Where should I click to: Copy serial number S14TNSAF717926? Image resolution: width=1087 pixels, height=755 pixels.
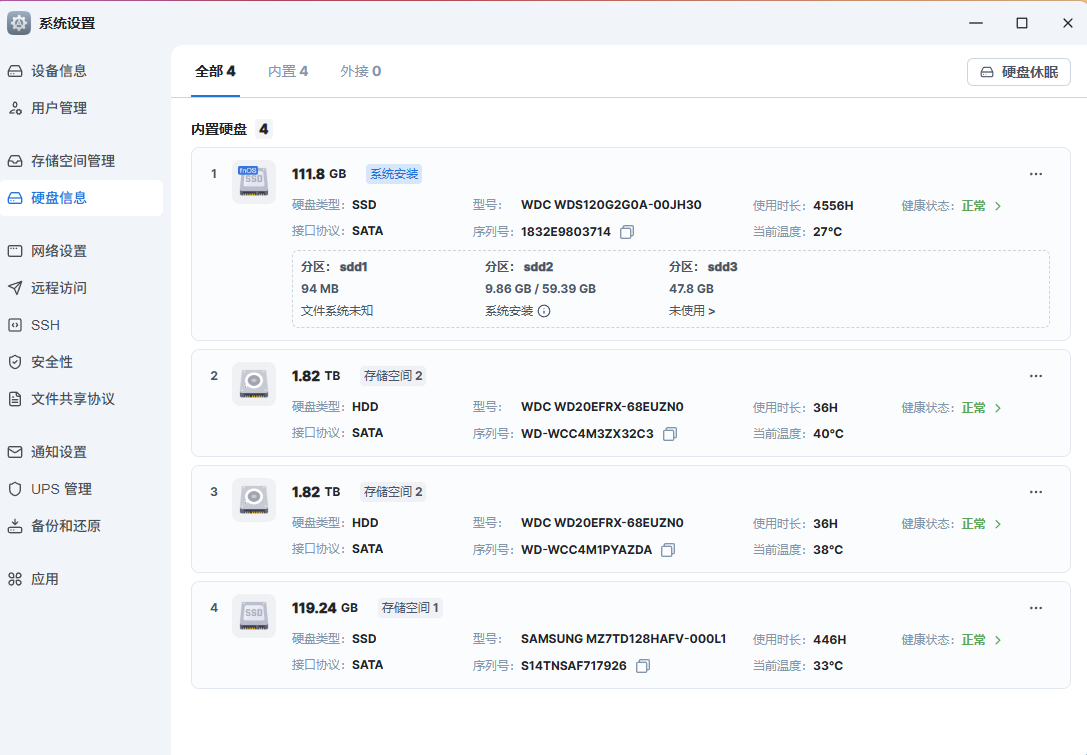tap(643, 666)
